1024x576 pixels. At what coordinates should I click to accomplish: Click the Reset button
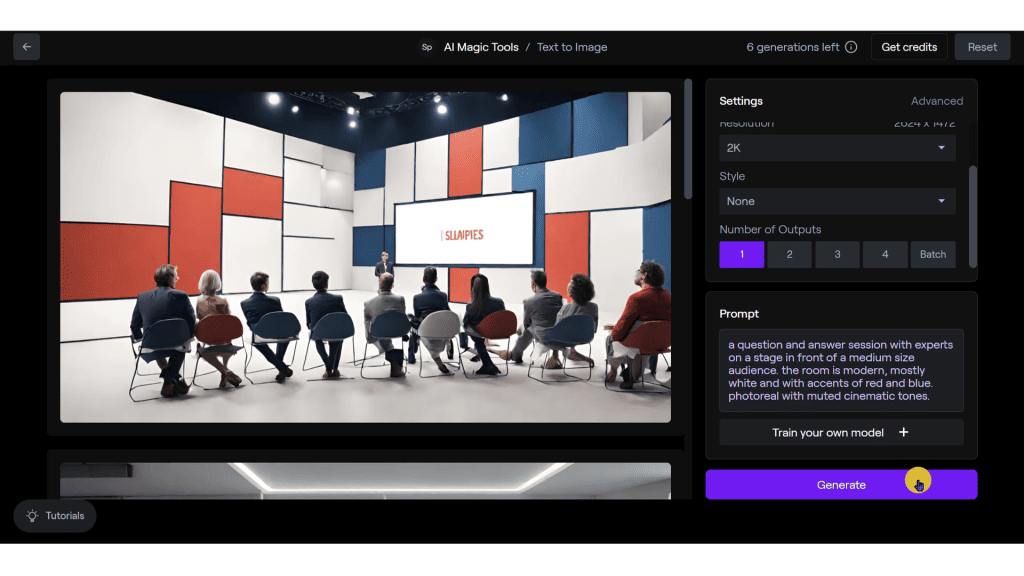(x=982, y=46)
